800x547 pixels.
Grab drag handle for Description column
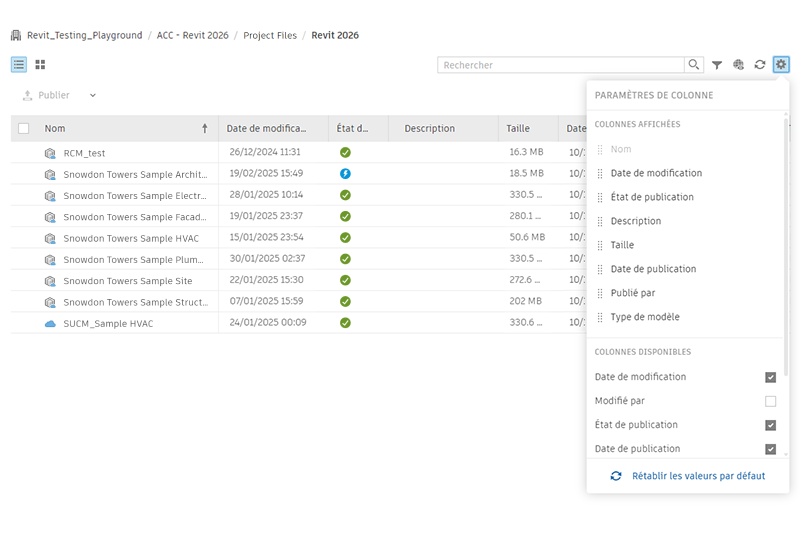(x=600, y=221)
